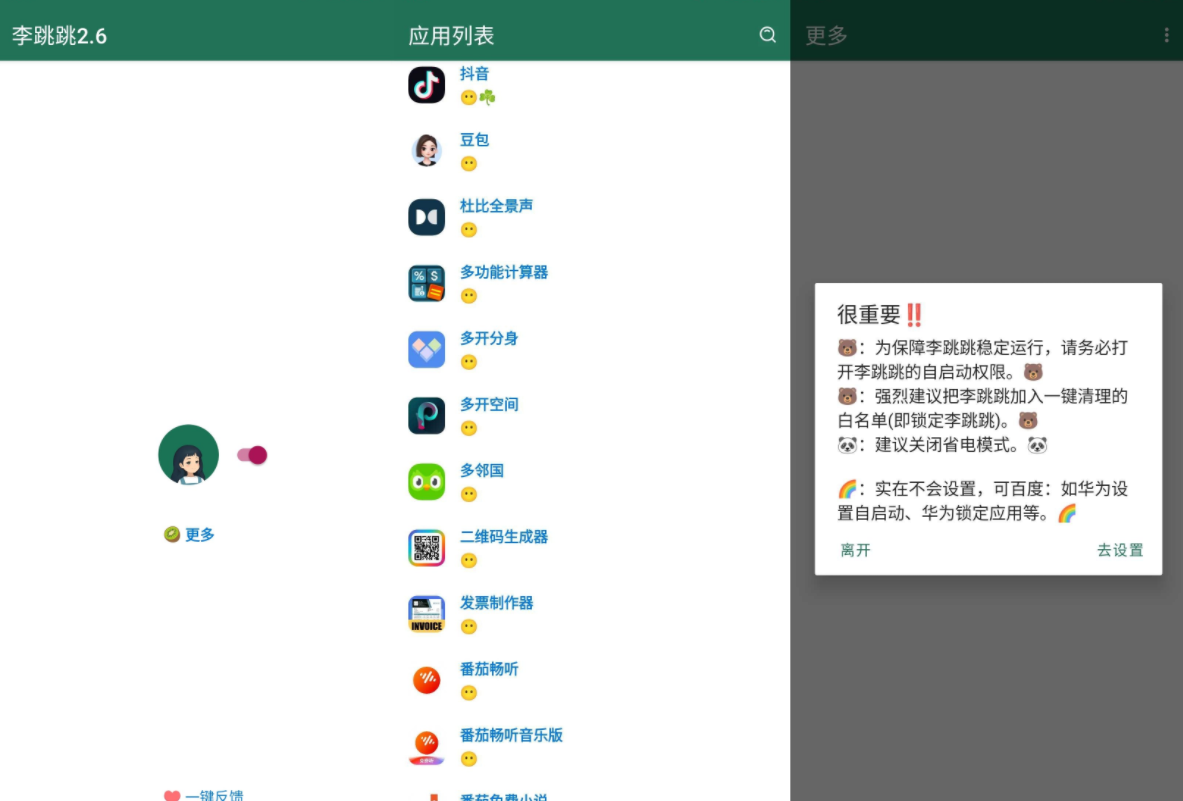Select the 发票制作器 invoice icon
Viewport: 1183px width, 801px height.
point(426,614)
